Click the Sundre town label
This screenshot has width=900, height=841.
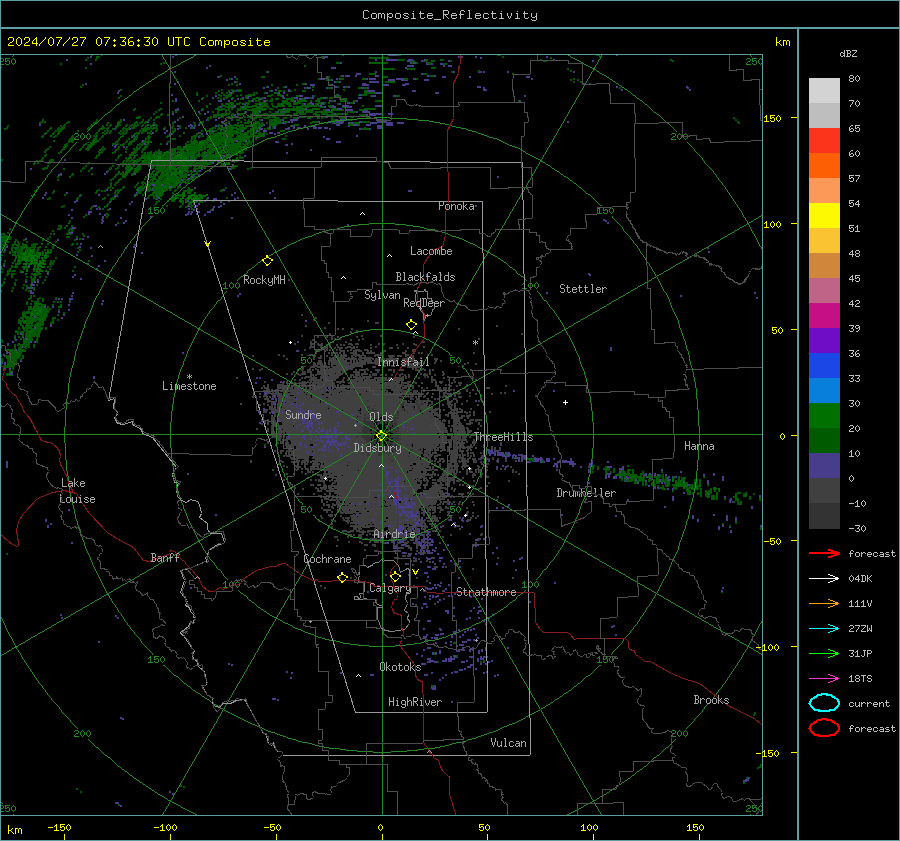303,414
